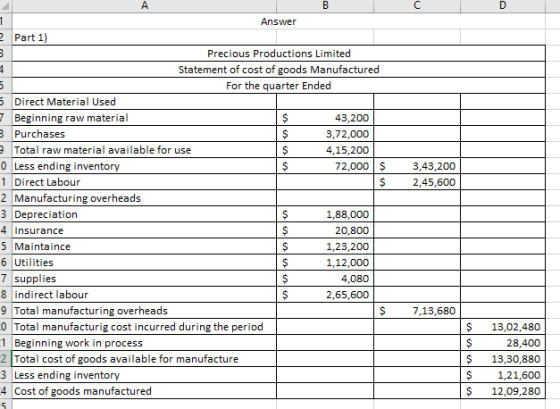560x409 pixels.
Task: Select the 43,200 value cell
Action: [325, 118]
